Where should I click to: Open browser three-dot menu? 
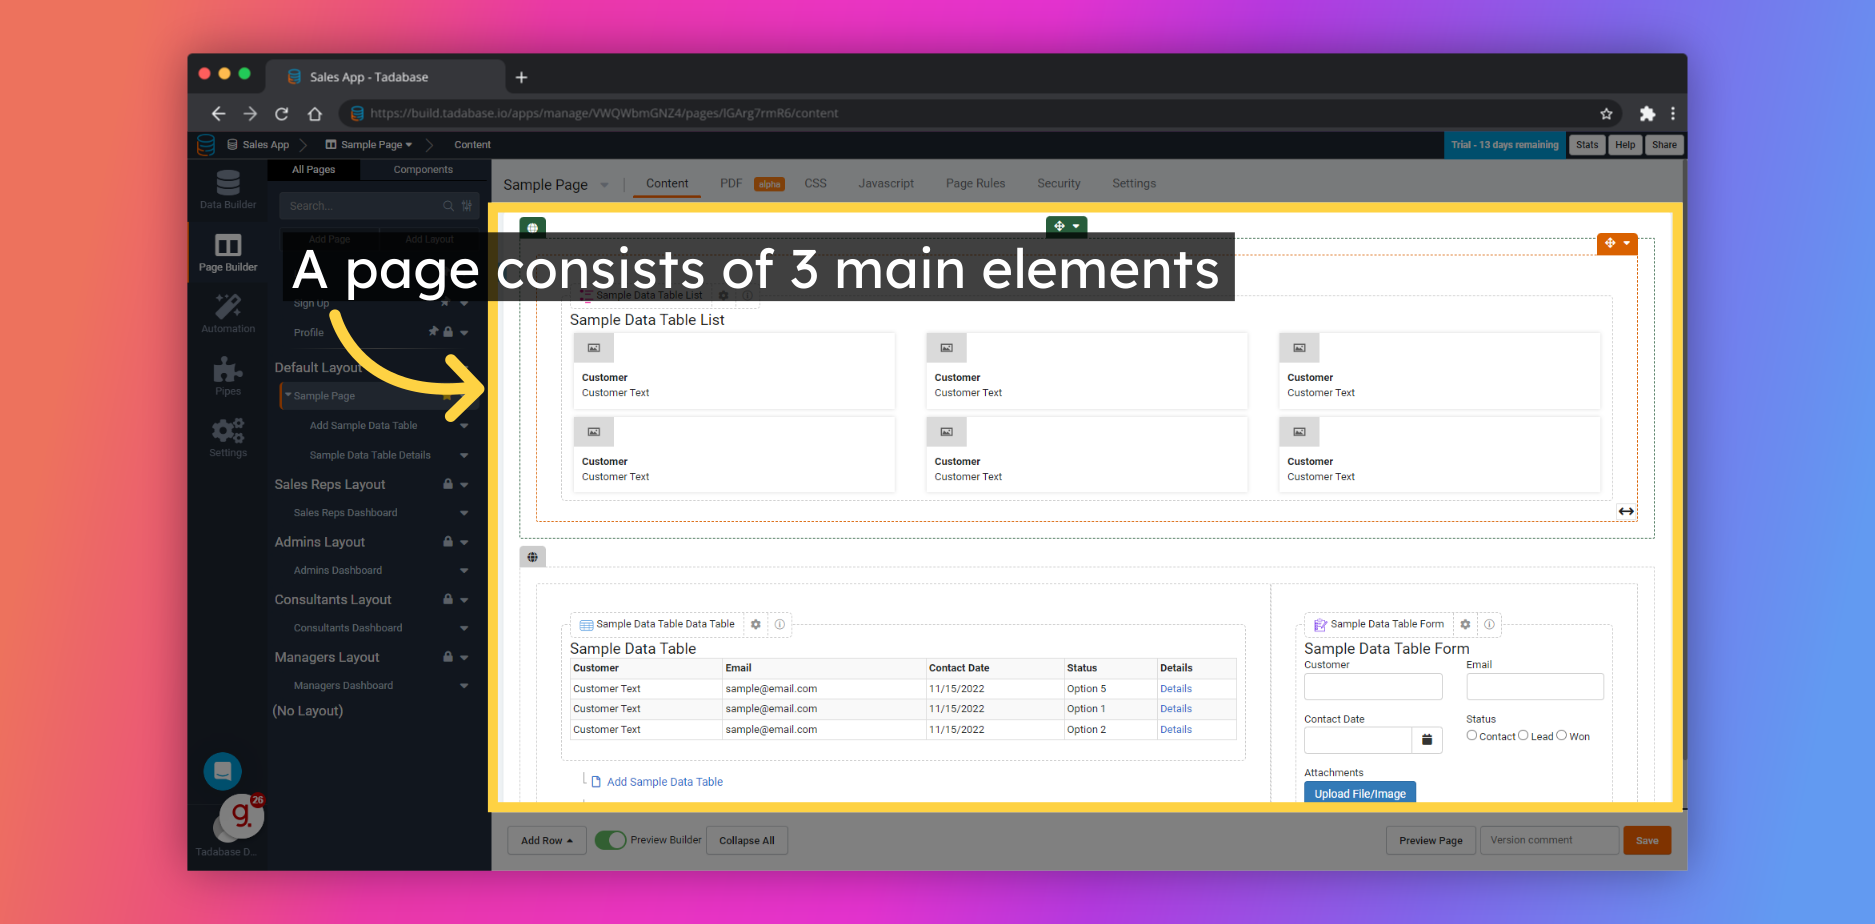pyautogui.click(x=1672, y=114)
